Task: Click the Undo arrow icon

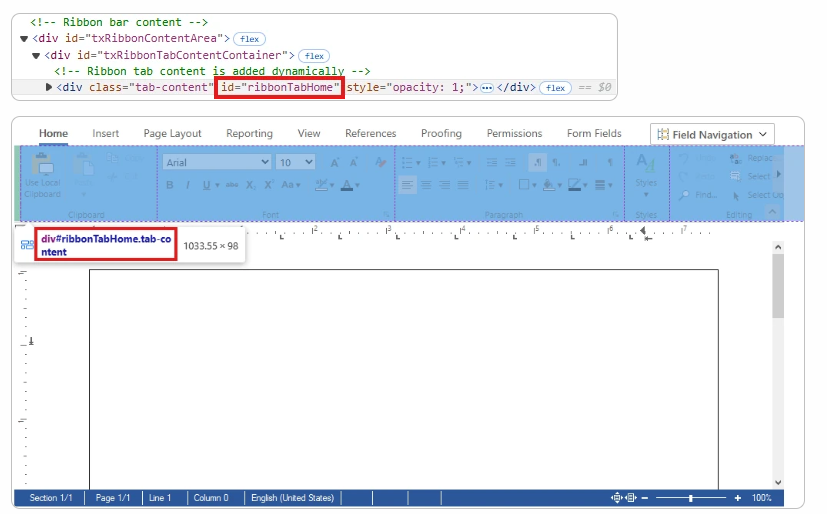Action: (684, 158)
